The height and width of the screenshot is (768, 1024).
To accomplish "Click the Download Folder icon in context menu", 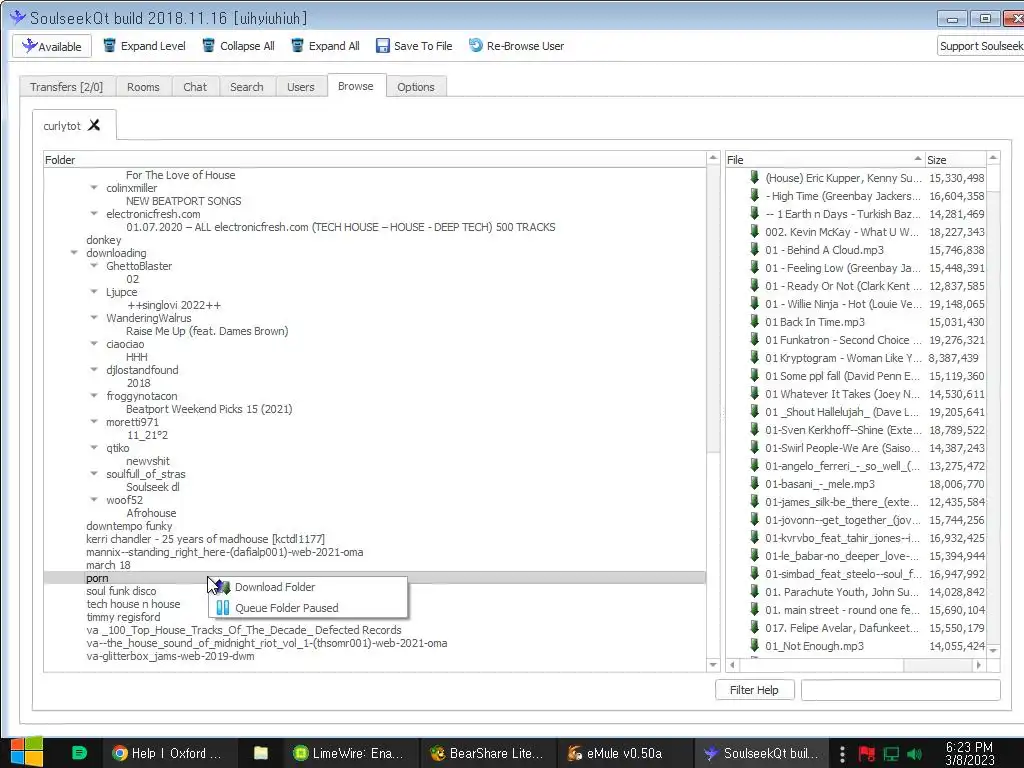I will [223, 587].
